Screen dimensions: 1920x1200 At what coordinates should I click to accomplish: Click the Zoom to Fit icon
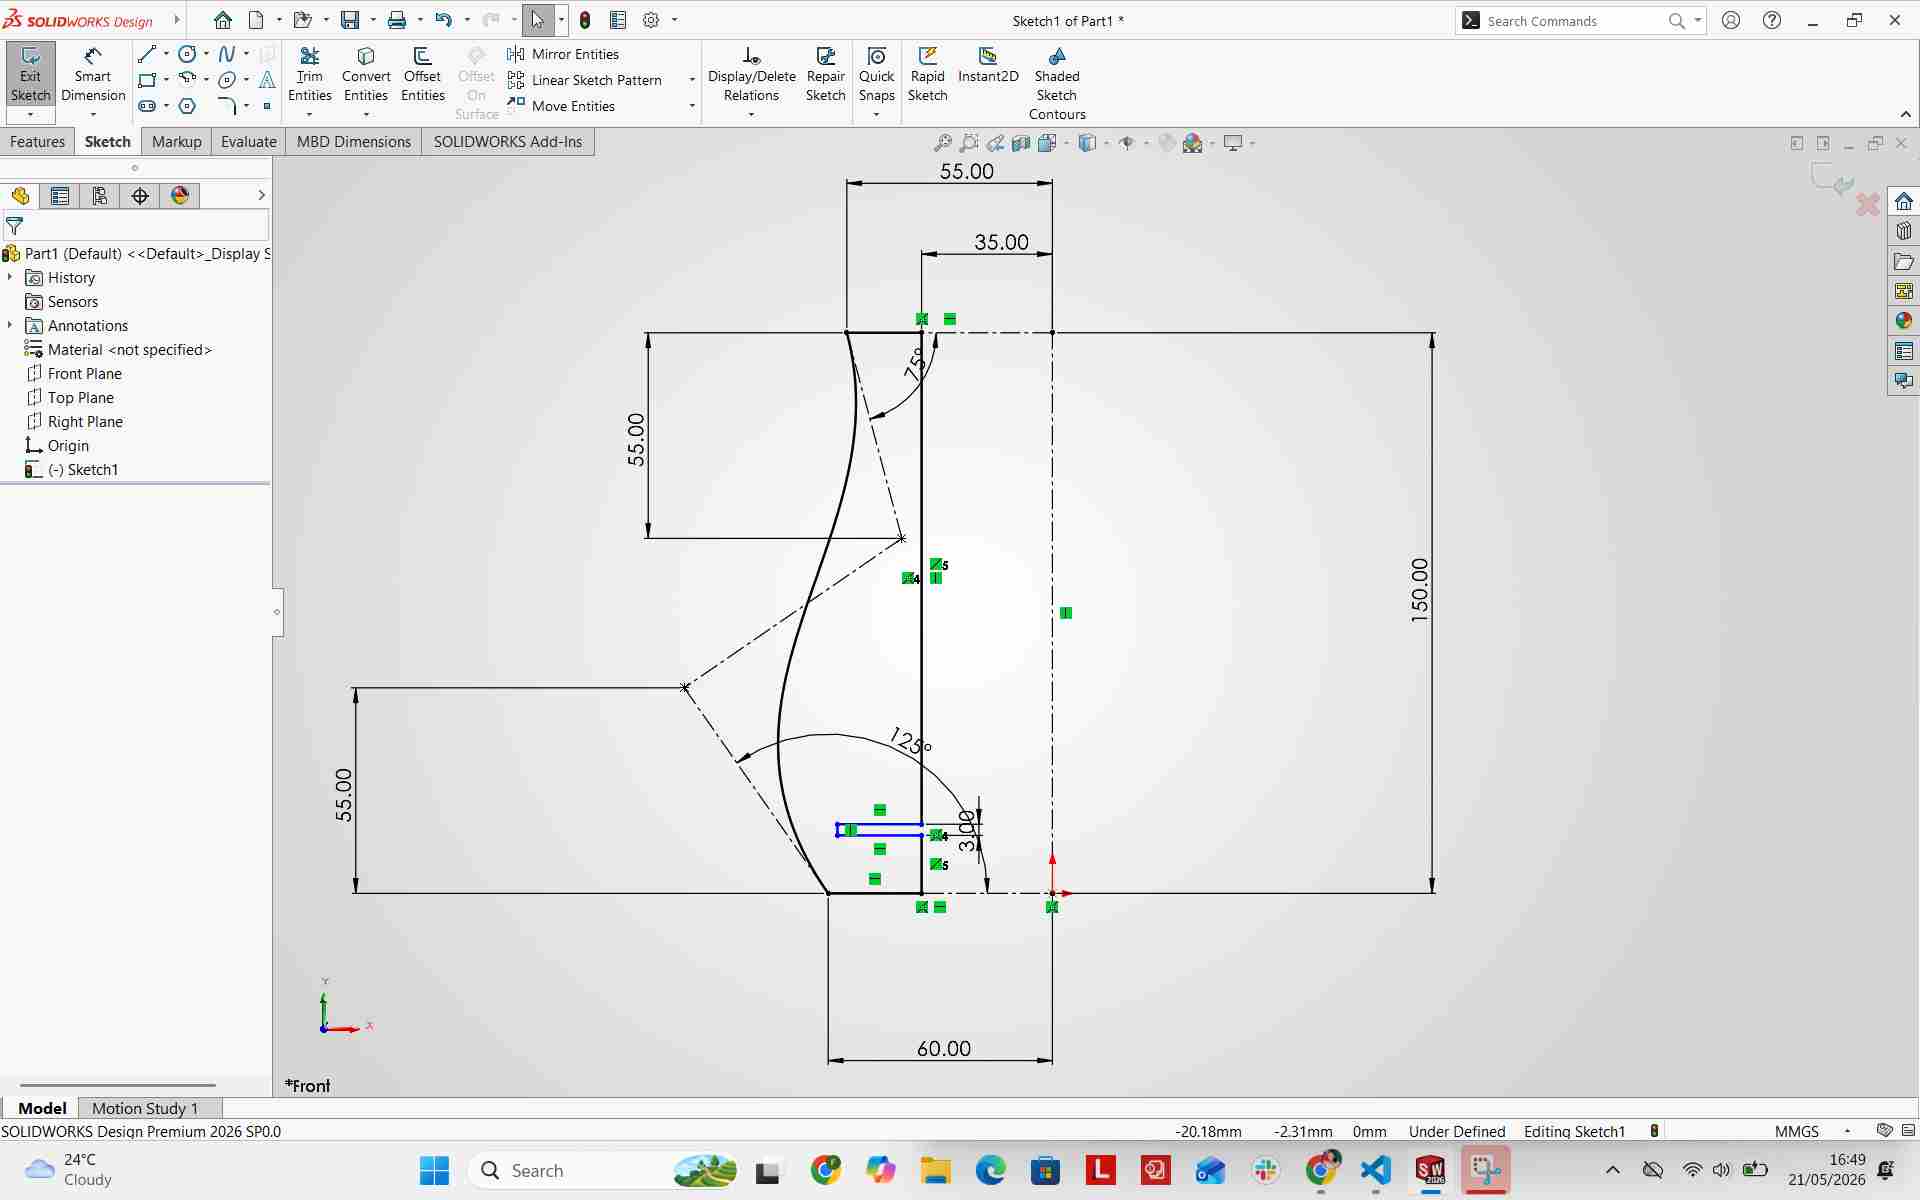coord(942,143)
